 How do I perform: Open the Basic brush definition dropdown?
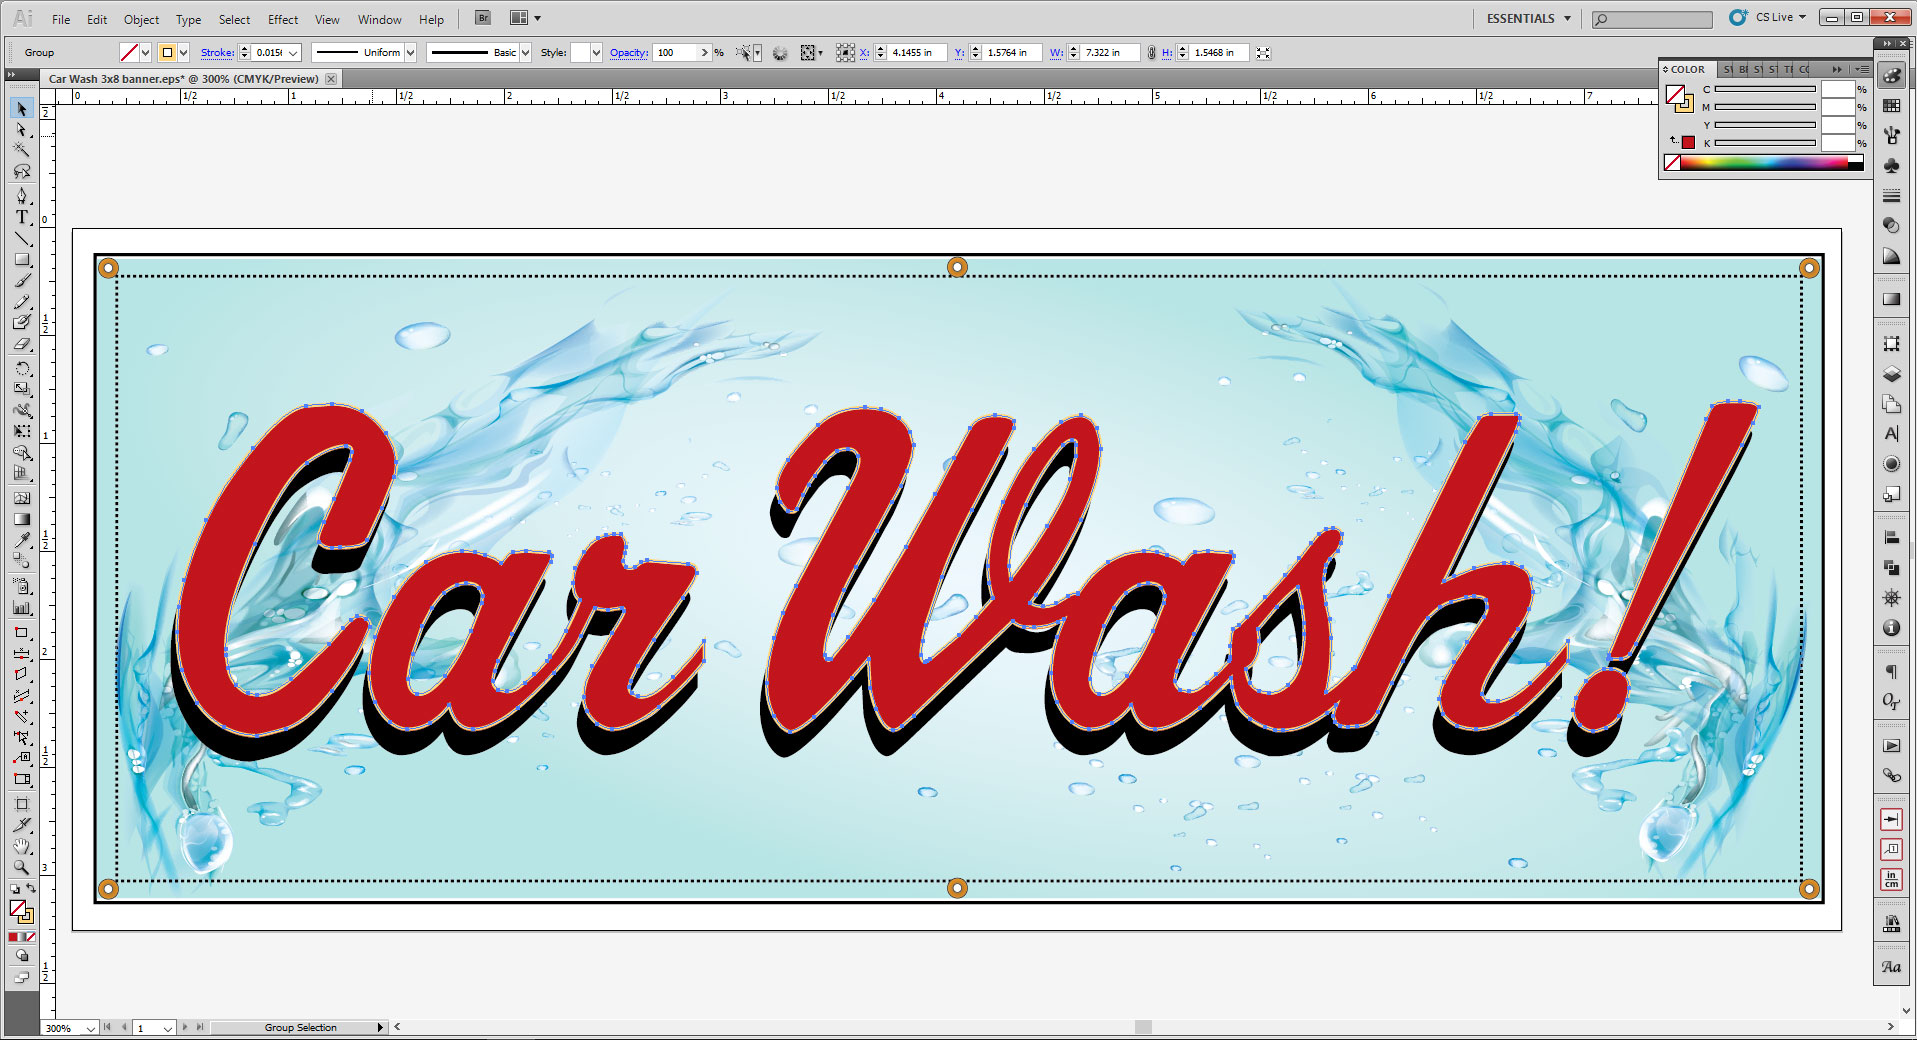pos(525,53)
